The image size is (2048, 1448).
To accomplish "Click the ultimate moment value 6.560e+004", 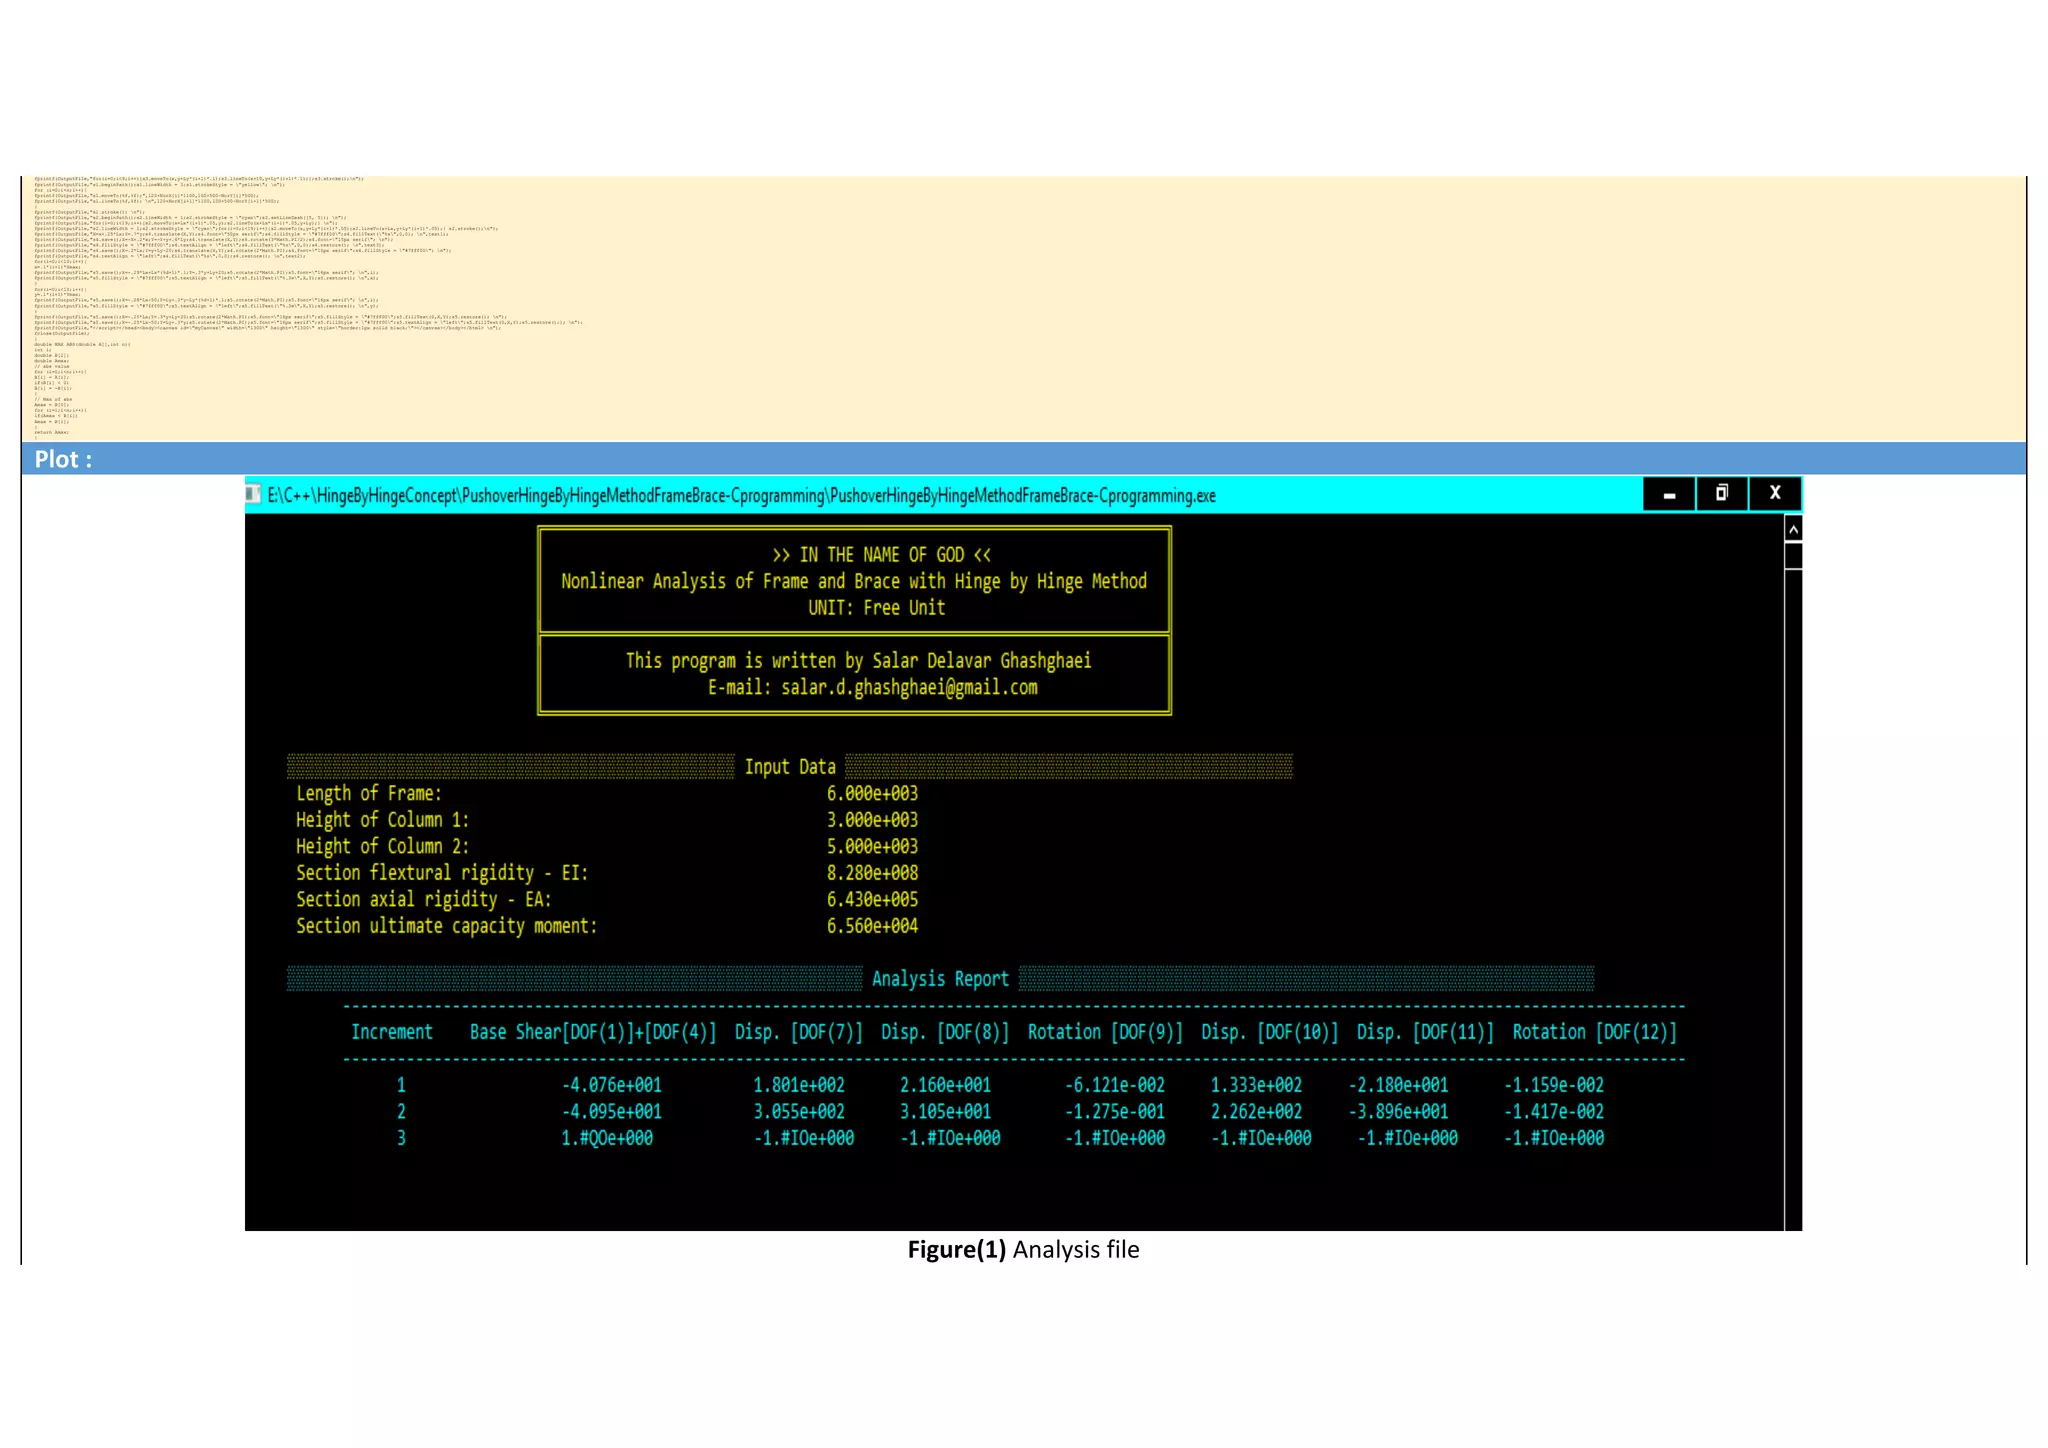I will click(872, 926).
